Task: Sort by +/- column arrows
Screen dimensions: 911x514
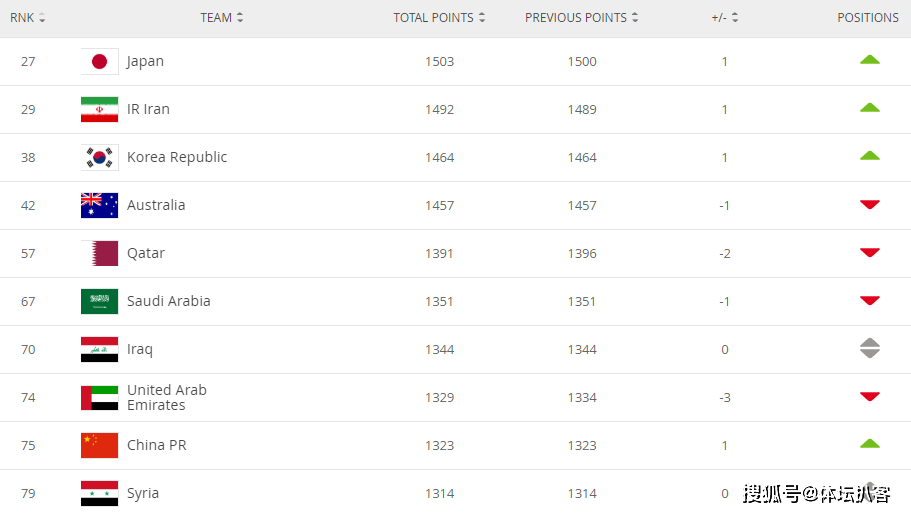Action: click(x=735, y=17)
